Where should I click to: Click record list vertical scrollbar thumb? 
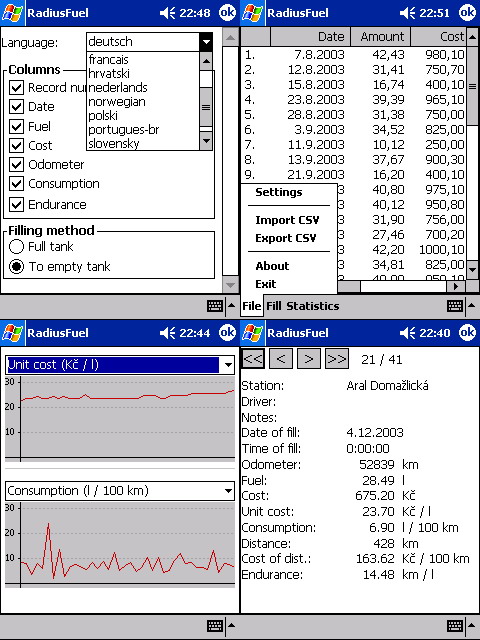472,86
